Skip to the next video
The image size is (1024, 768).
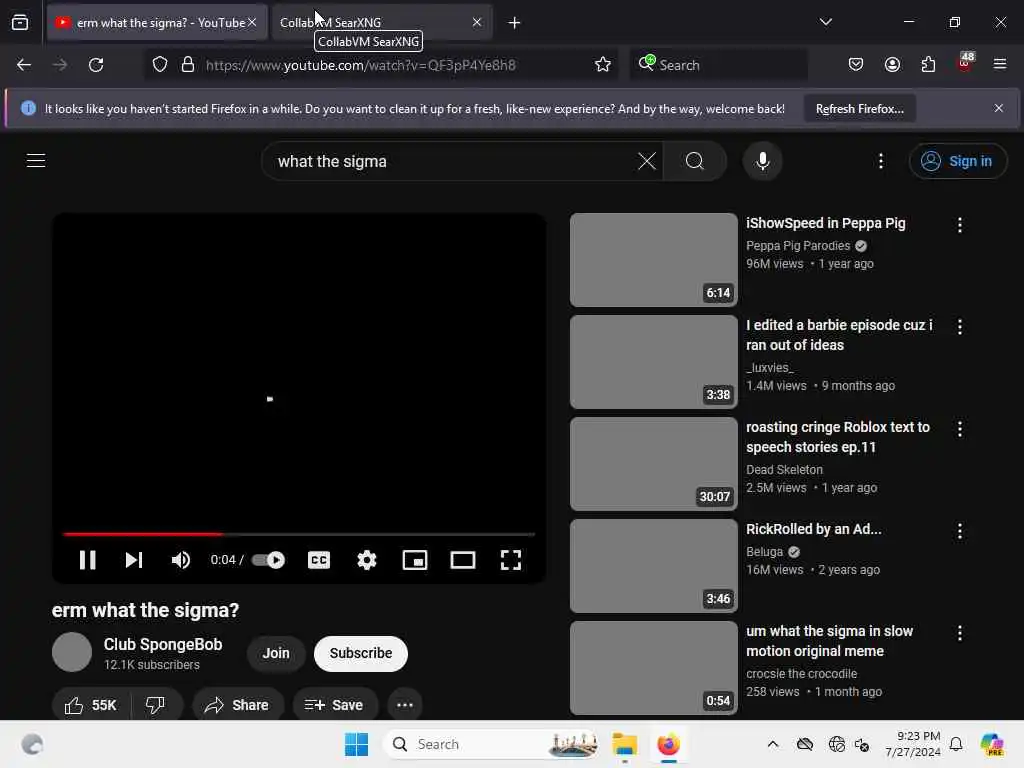click(134, 560)
